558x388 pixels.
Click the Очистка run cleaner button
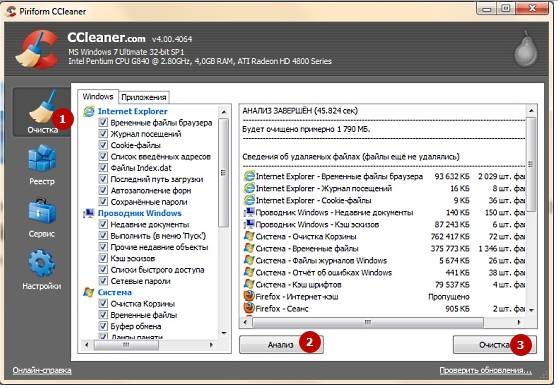[495, 345]
